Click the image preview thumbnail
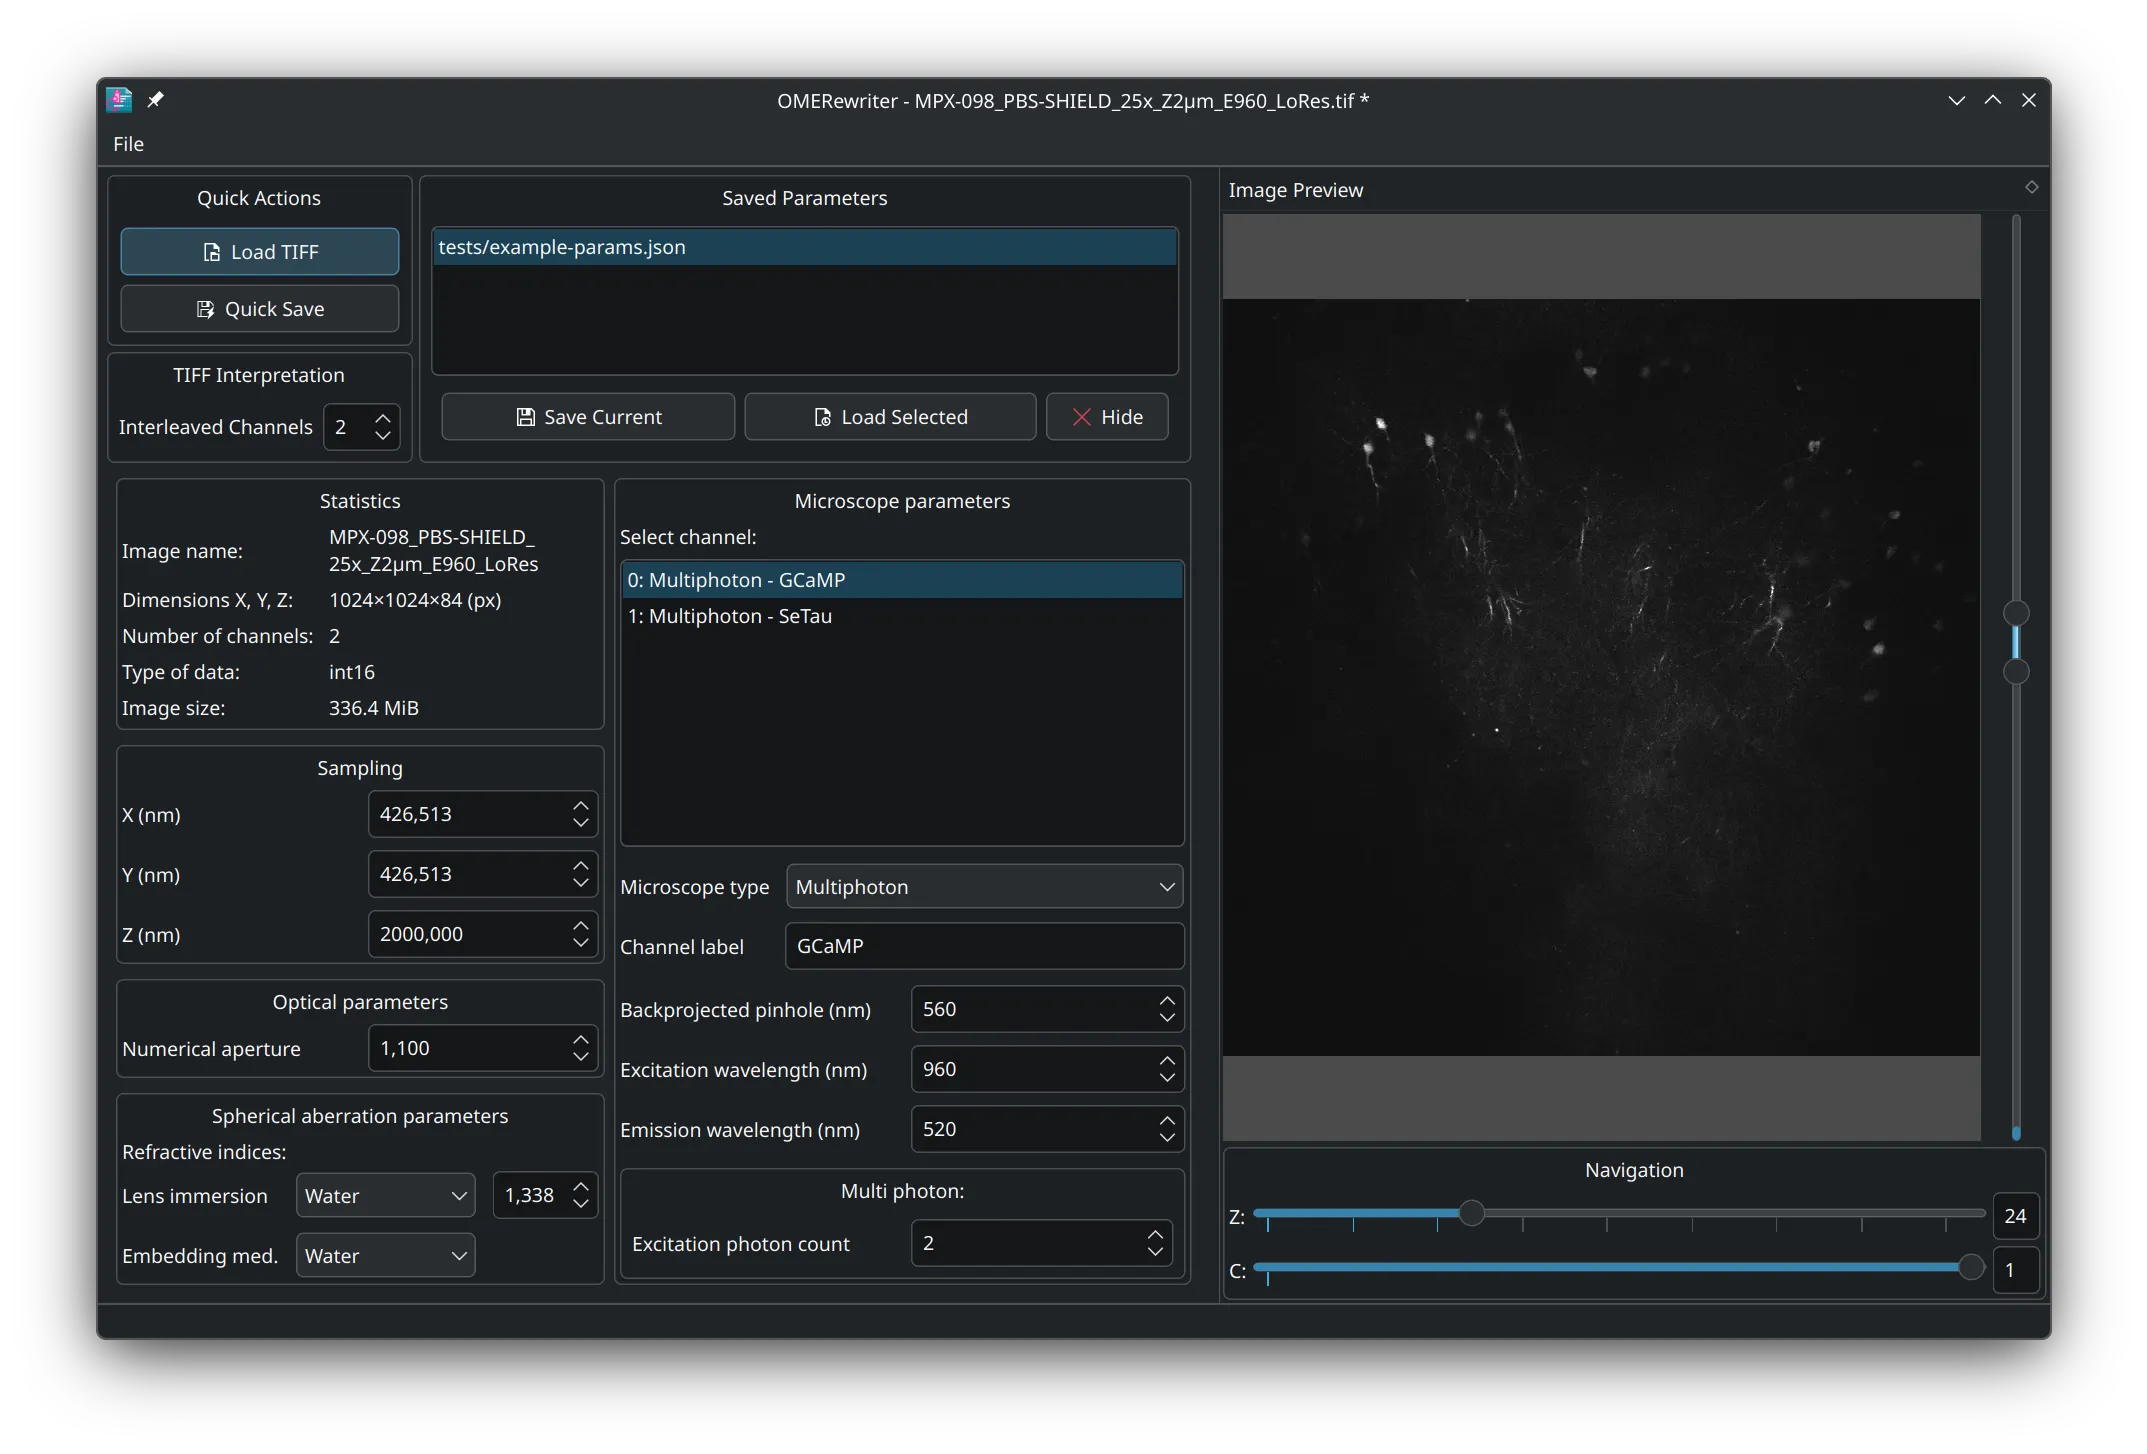 (x=1601, y=677)
